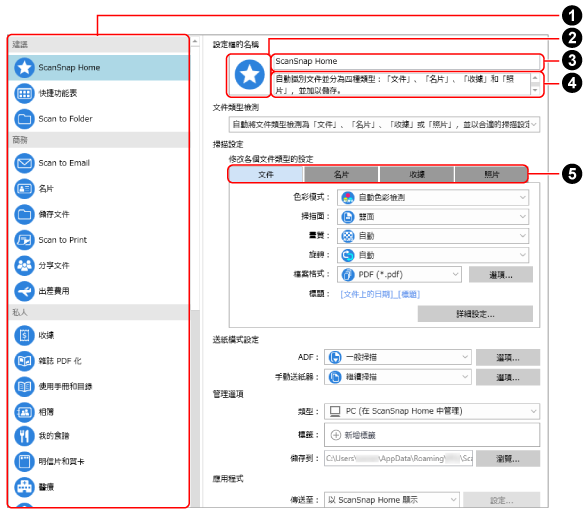Click description box scroll-down arrow
The height and width of the screenshot is (517, 584).
click(535, 91)
